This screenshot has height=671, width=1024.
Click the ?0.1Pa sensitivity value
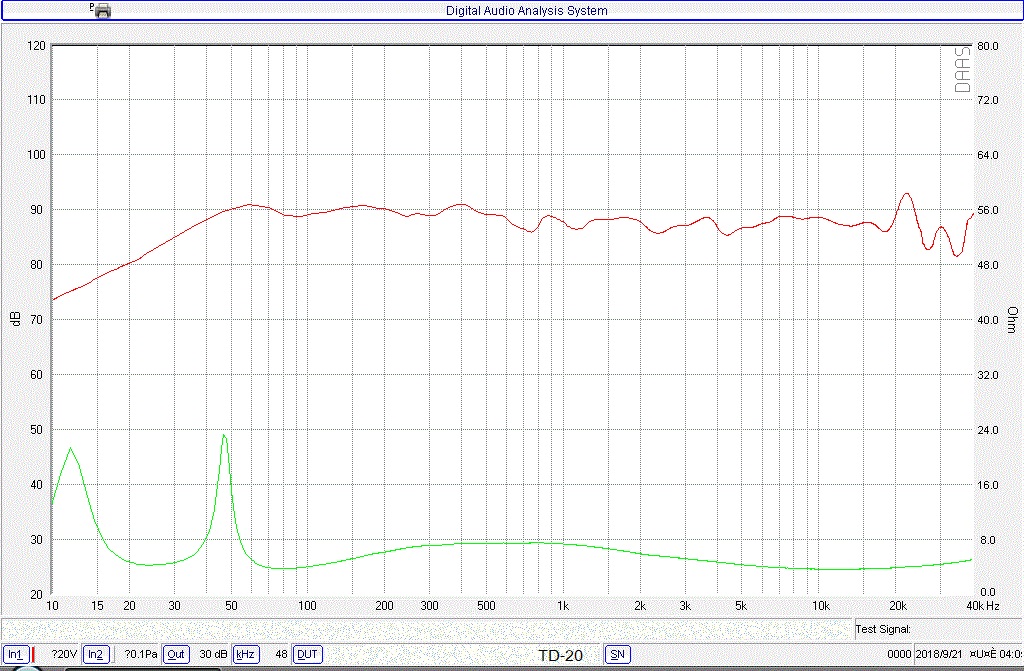tap(141, 655)
